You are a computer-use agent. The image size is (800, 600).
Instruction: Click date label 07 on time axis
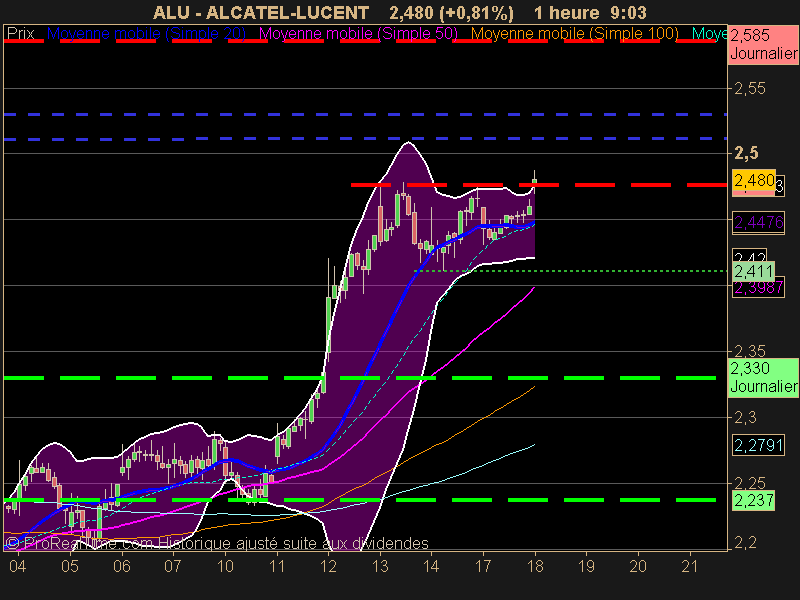point(173,566)
